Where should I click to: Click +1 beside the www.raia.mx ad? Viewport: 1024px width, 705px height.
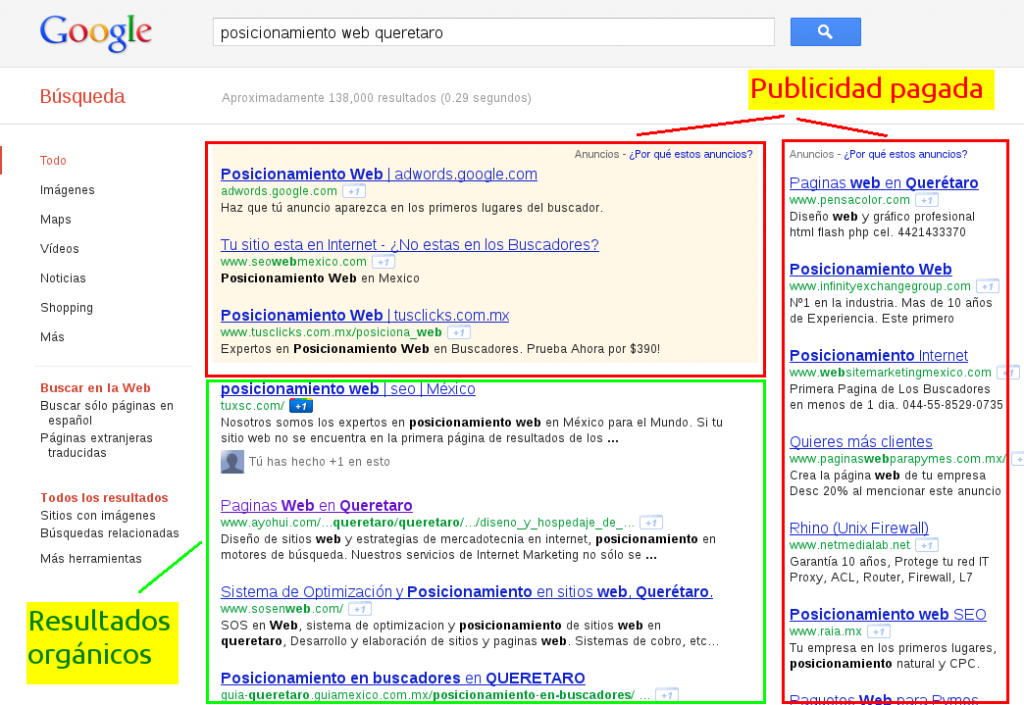click(878, 631)
